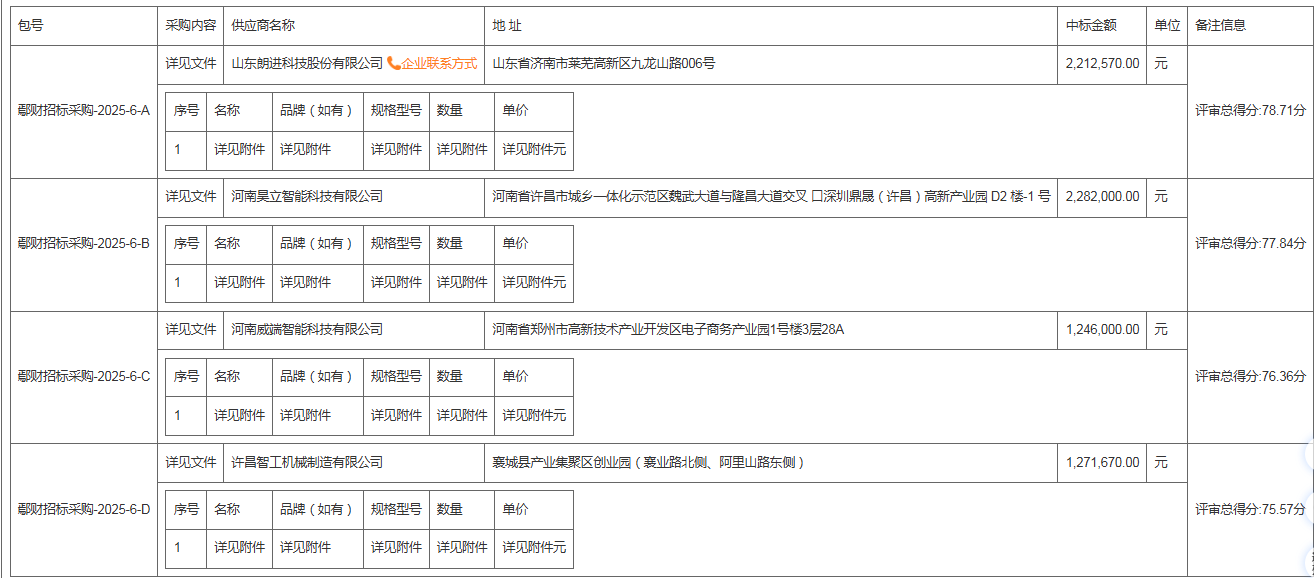
Task: Click 品牌（如有）header in package 2025-6-B subtable
Action: (317, 243)
